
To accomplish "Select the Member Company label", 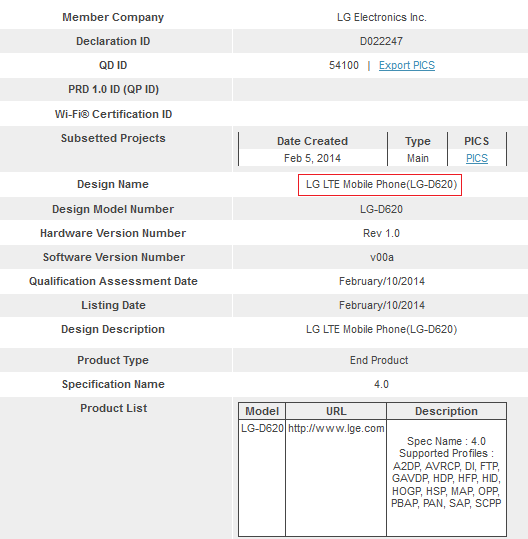I will pyautogui.click(x=113, y=17).
